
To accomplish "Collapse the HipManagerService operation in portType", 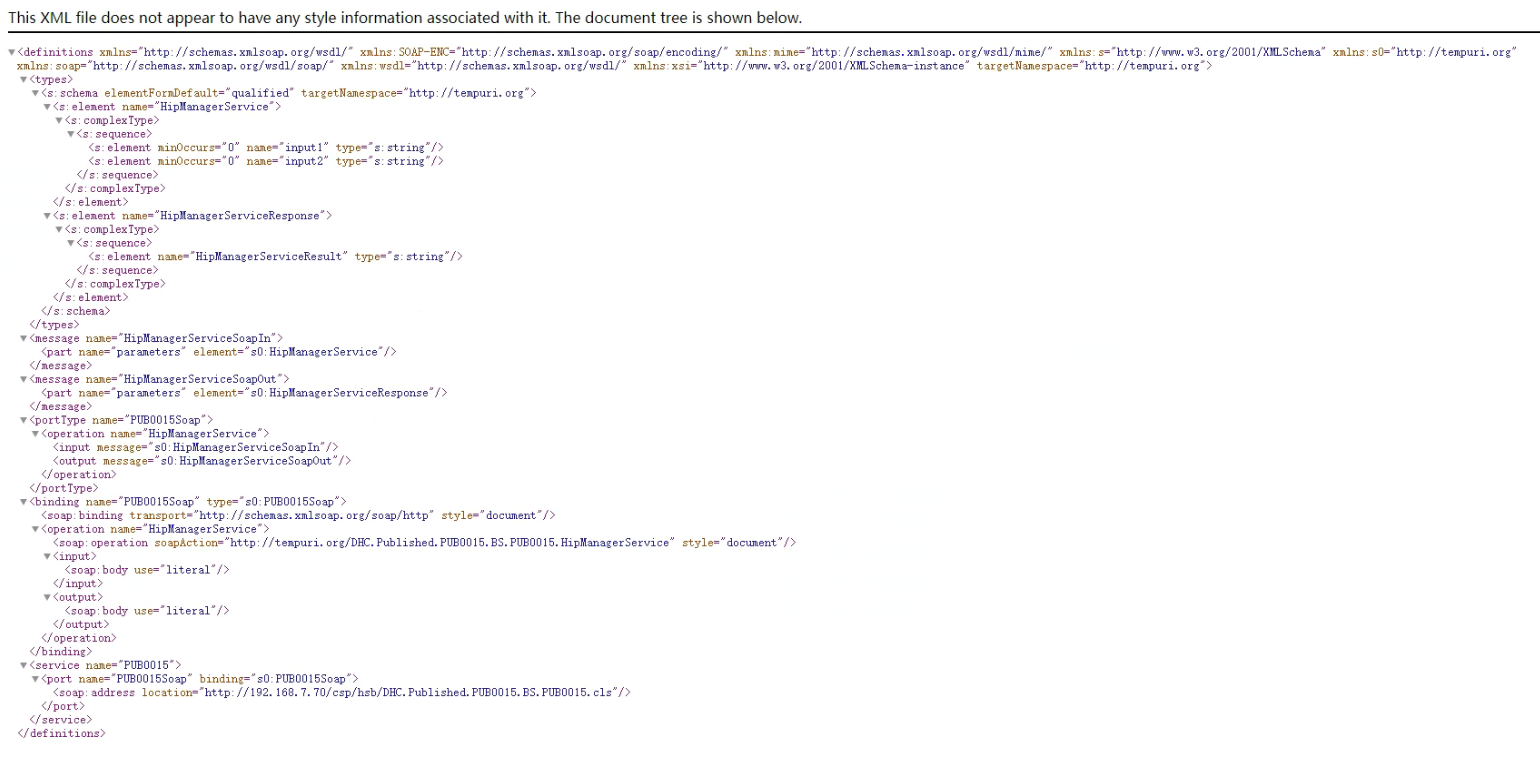I will 33,433.
